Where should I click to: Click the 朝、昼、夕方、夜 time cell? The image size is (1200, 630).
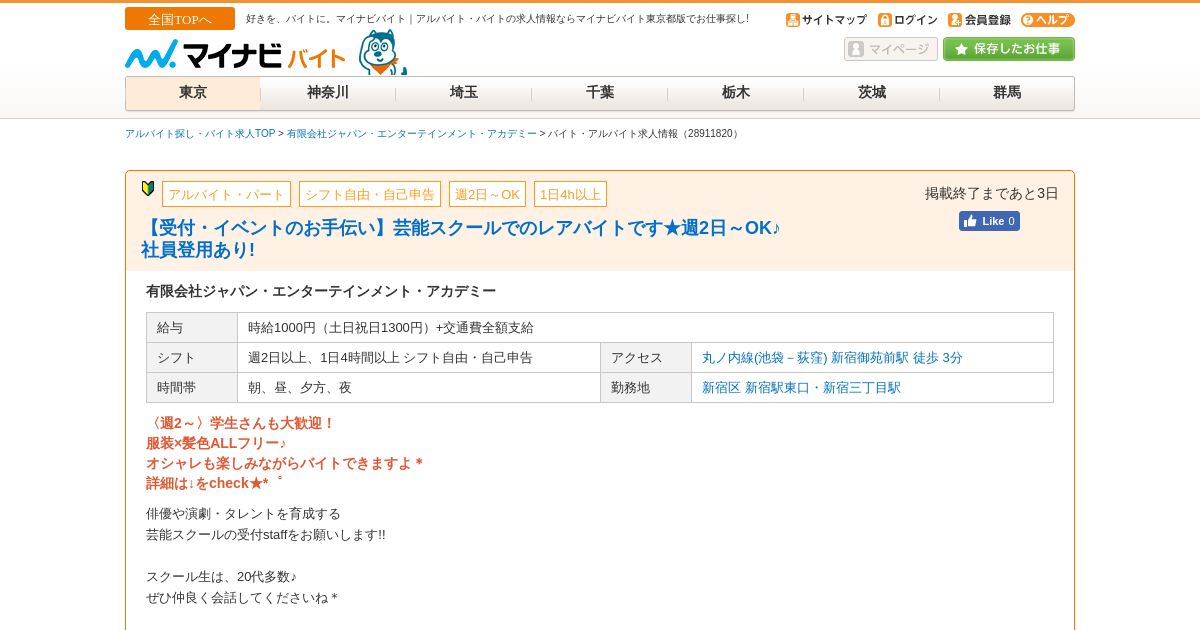tap(419, 388)
